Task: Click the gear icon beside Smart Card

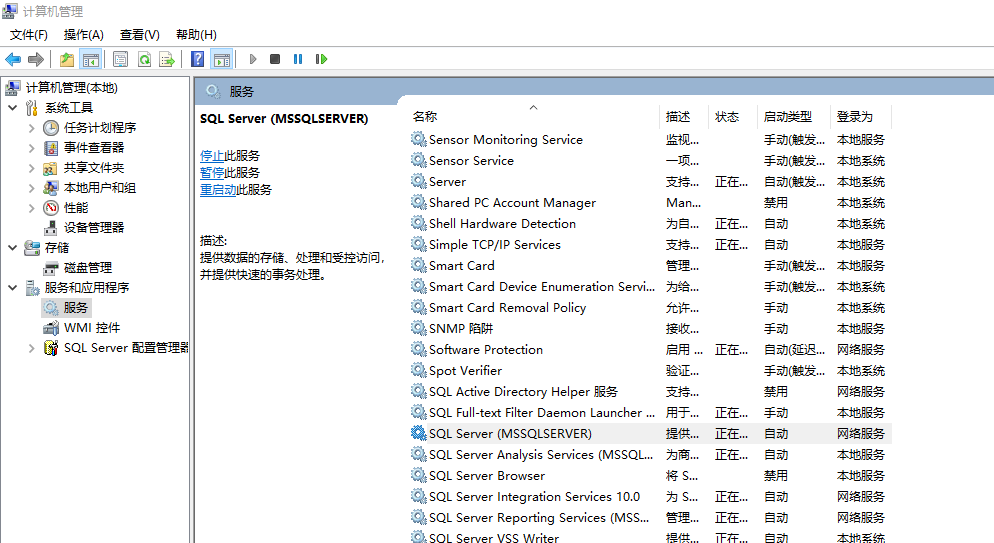Action: tap(418, 265)
